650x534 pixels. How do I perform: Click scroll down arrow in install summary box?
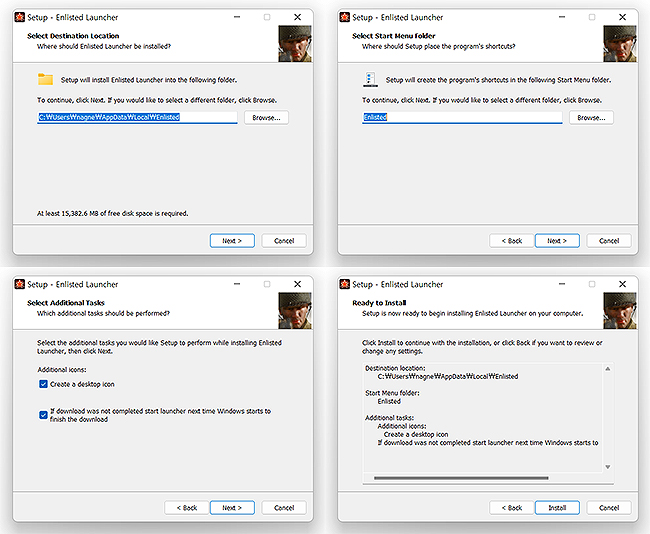(x=608, y=467)
